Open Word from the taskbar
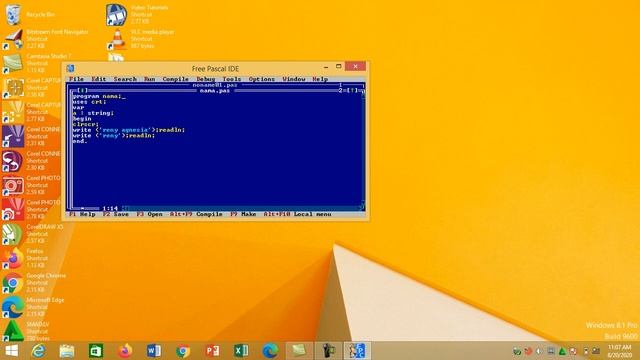Screen dimensions: 640x360 pos(154,351)
